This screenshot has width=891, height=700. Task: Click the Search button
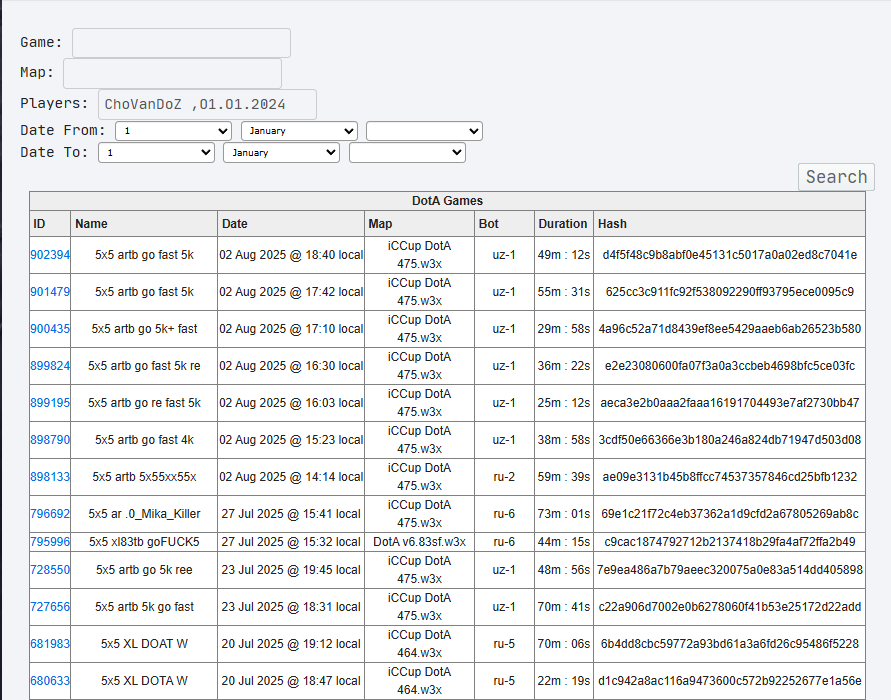tap(836, 177)
